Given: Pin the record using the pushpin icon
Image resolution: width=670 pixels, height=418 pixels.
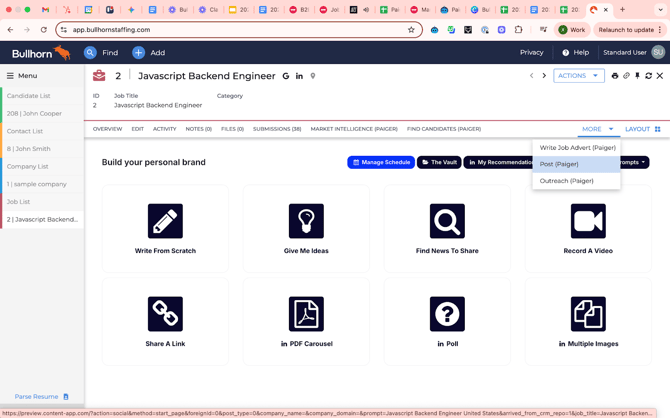Looking at the screenshot, I should (x=637, y=76).
